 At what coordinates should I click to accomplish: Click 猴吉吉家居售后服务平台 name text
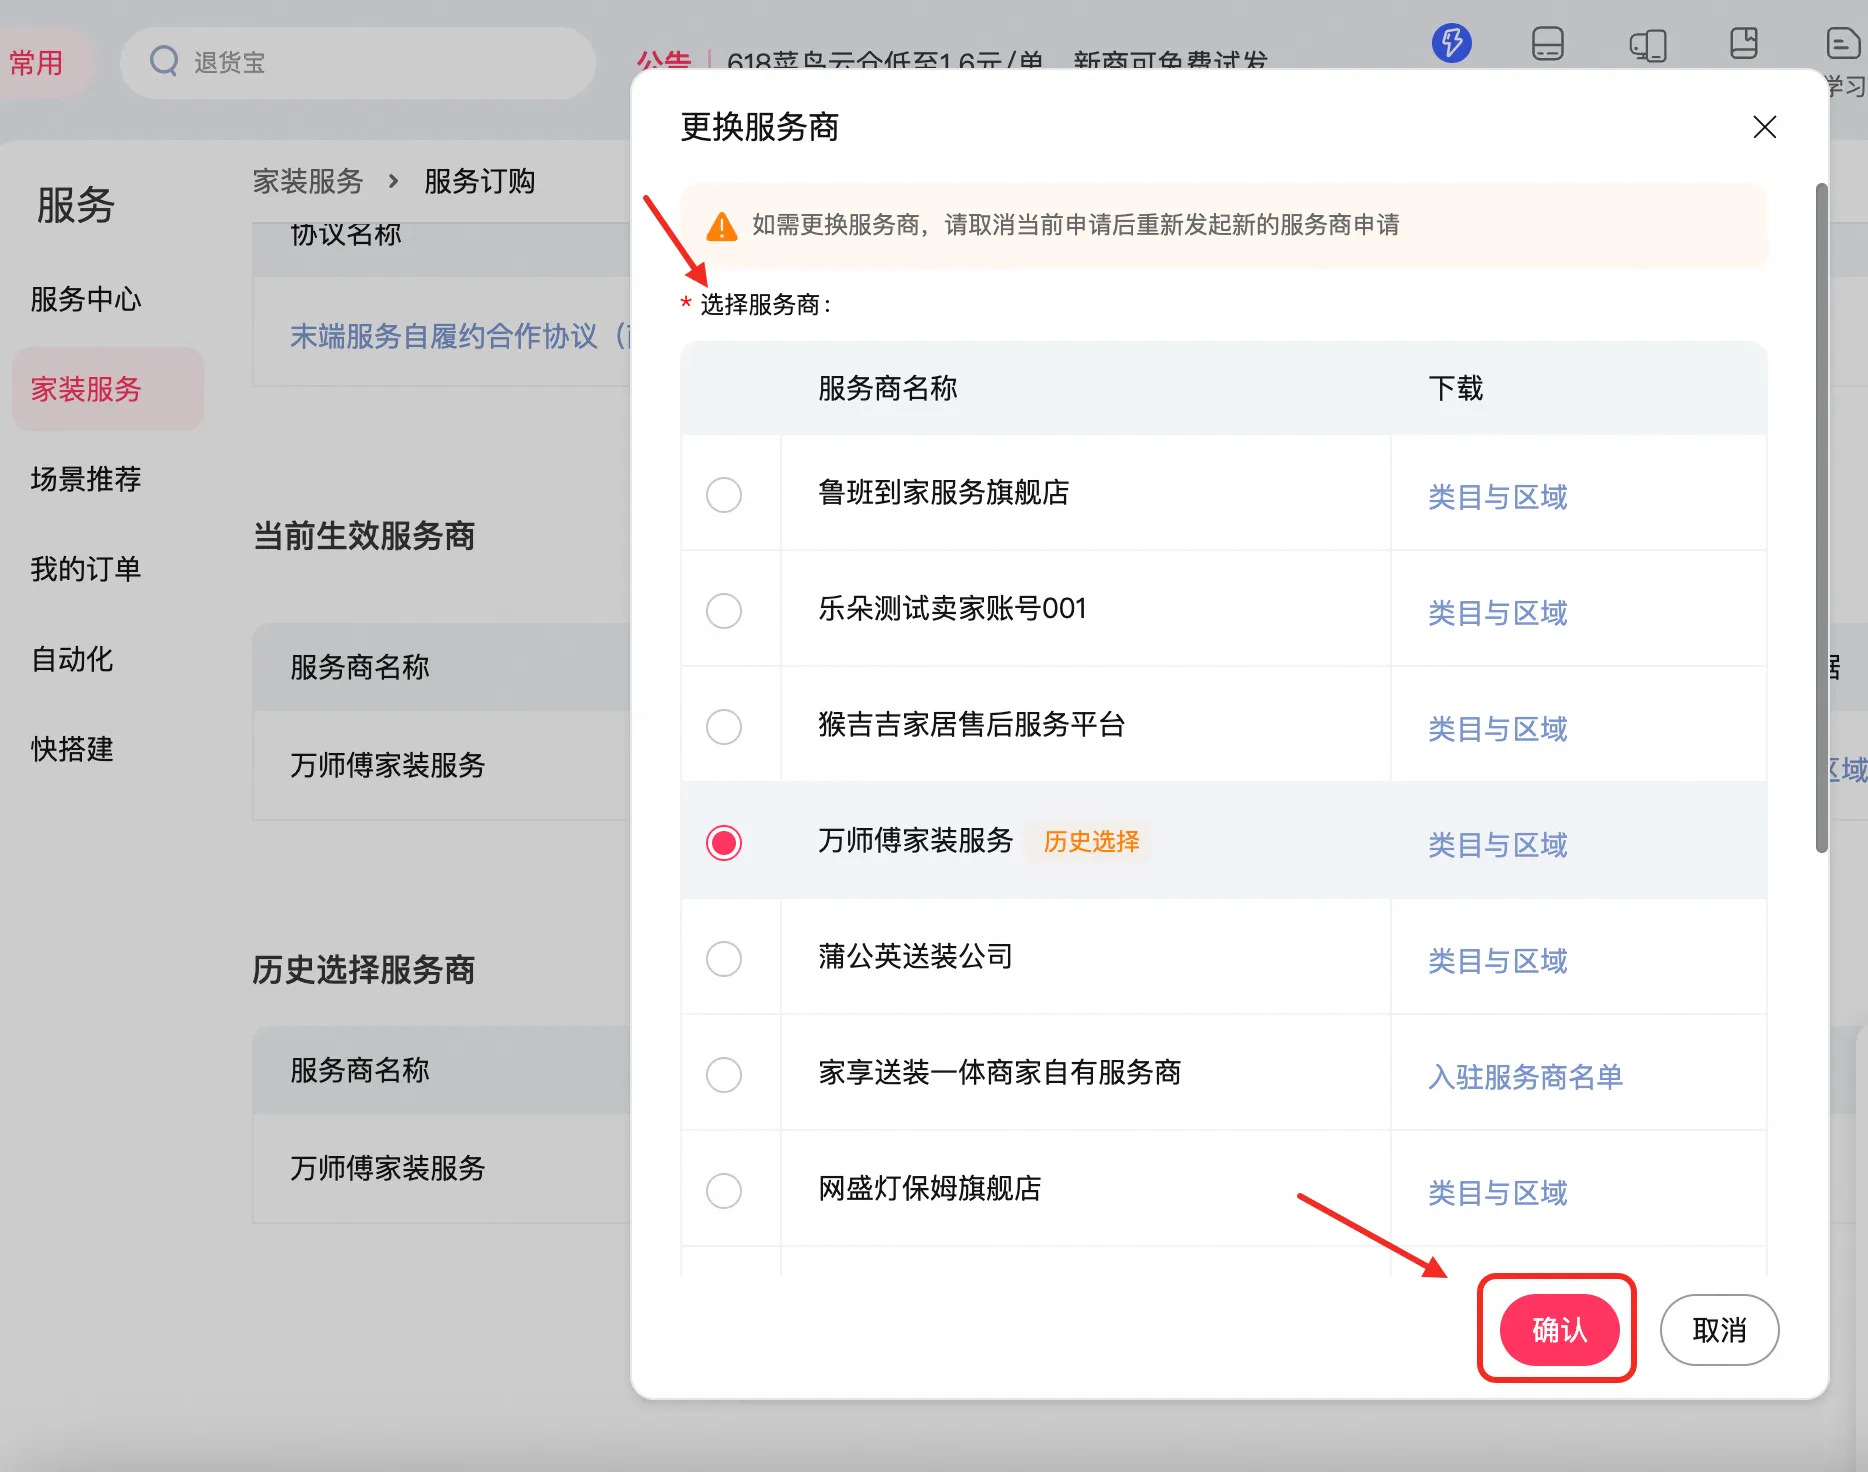972,724
